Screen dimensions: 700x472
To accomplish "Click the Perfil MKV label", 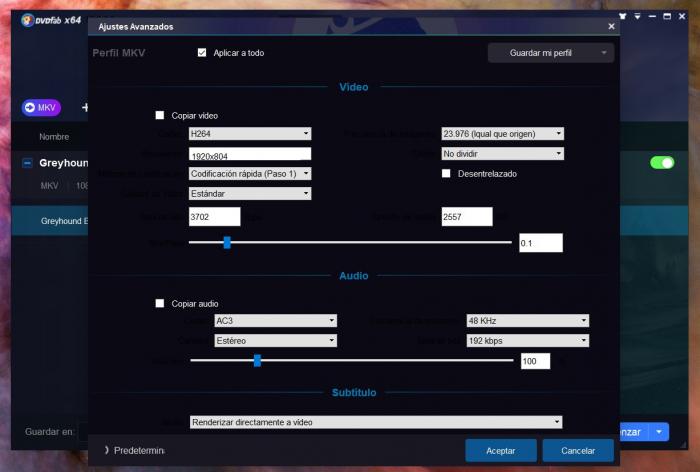I will point(119,53).
